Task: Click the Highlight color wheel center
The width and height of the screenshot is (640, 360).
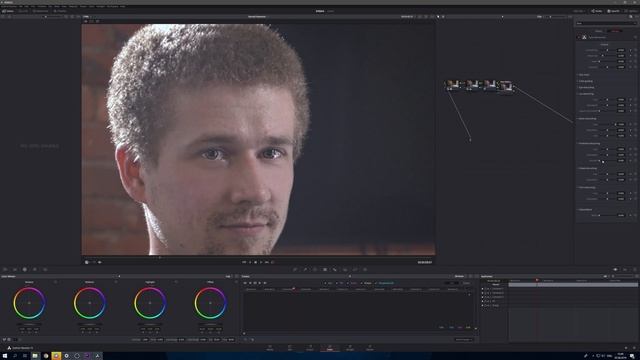Action: point(150,303)
